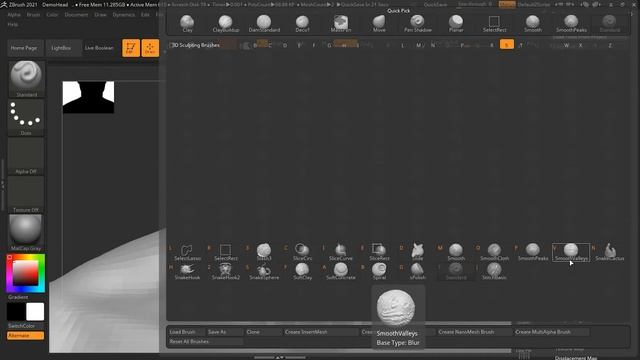Filter brushes by letter M
This screenshot has width=640, height=360.
[418, 45]
